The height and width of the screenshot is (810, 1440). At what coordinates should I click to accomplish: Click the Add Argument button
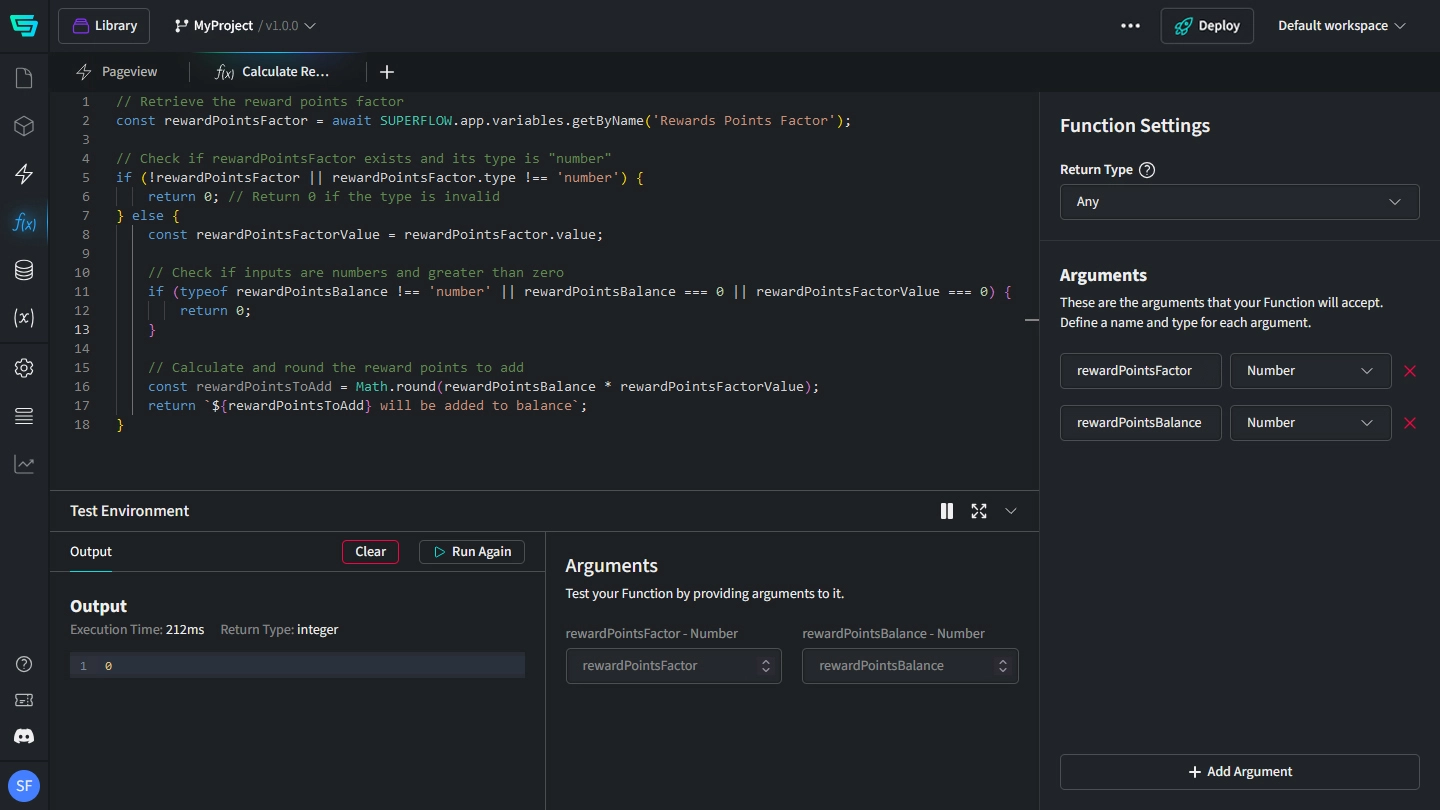(x=1239, y=772)
